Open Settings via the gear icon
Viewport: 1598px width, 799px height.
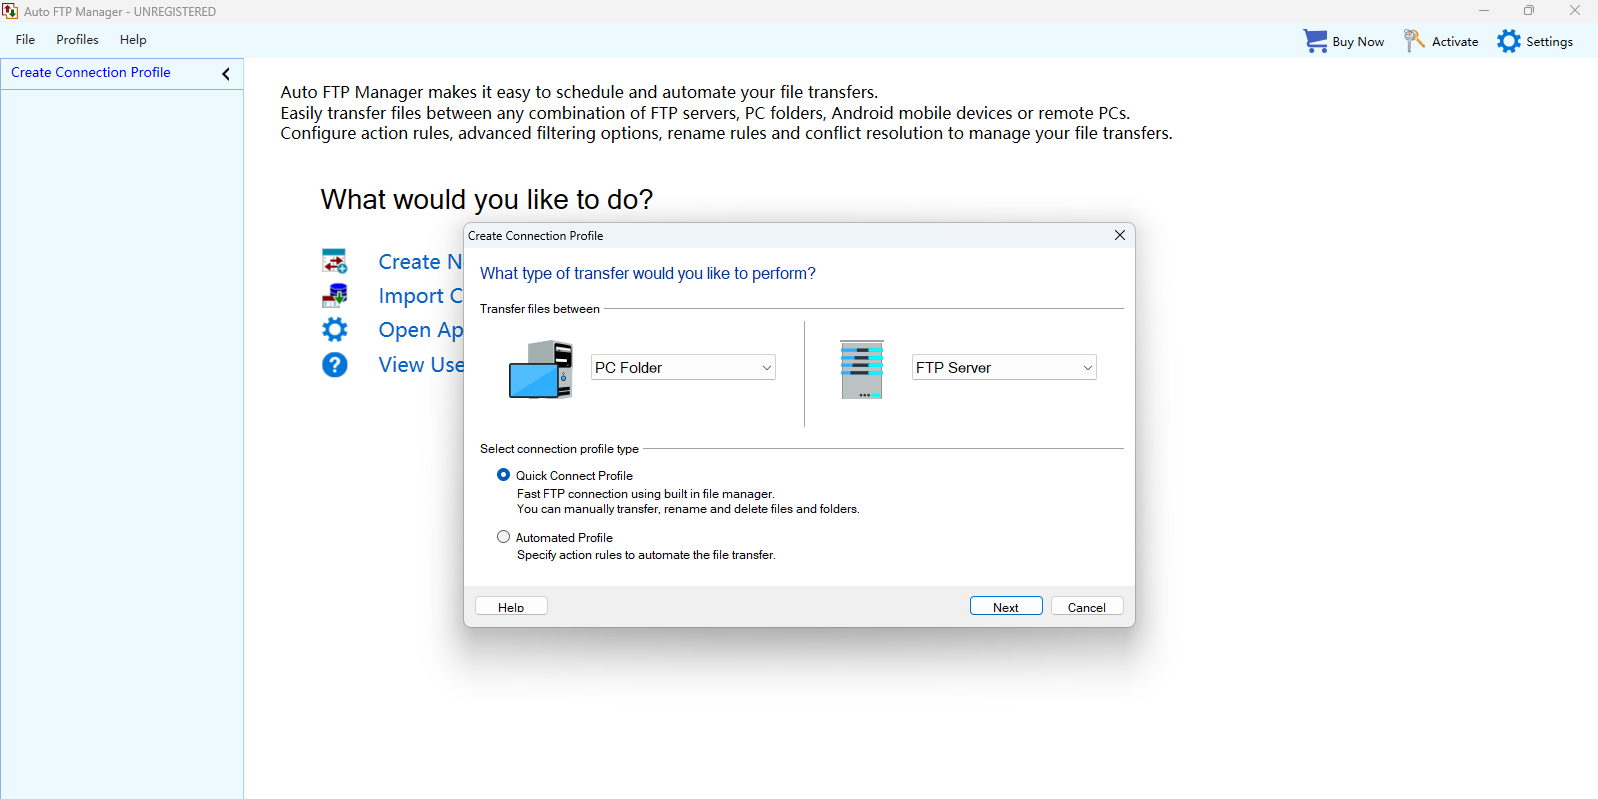pos(1509,41)
